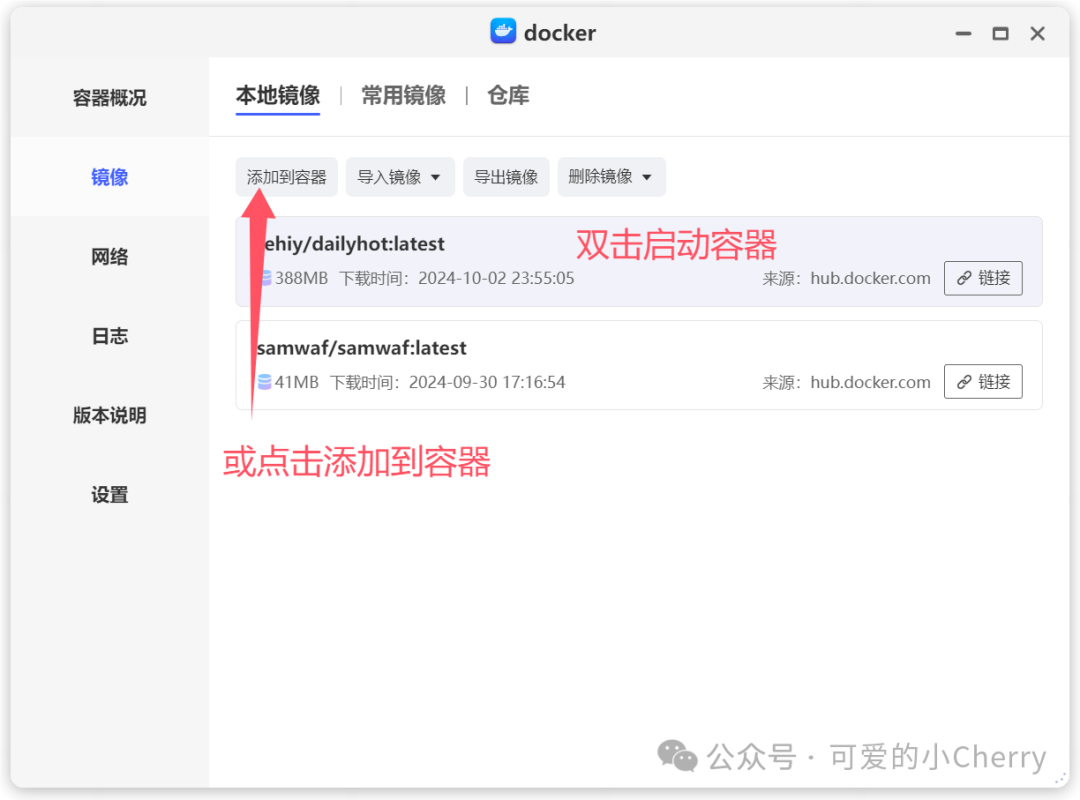The width and height of the screenshot is (1080, 800).
Task: Click 链接 button for dailyhot image
Action: [x=983, y=278]
